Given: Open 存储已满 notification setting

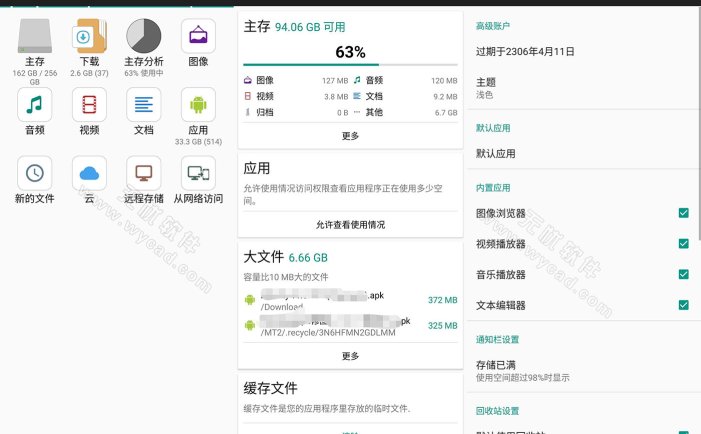Looking at the screenshot, I should point(583,371).
